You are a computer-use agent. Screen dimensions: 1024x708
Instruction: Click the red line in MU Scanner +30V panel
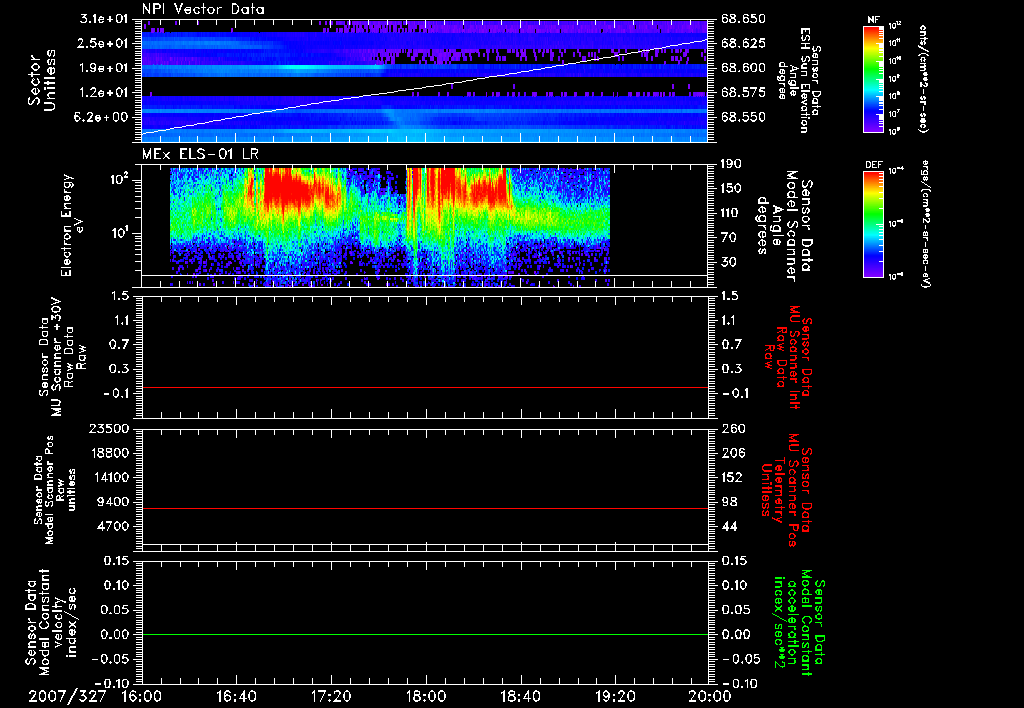tap(425, 387)
